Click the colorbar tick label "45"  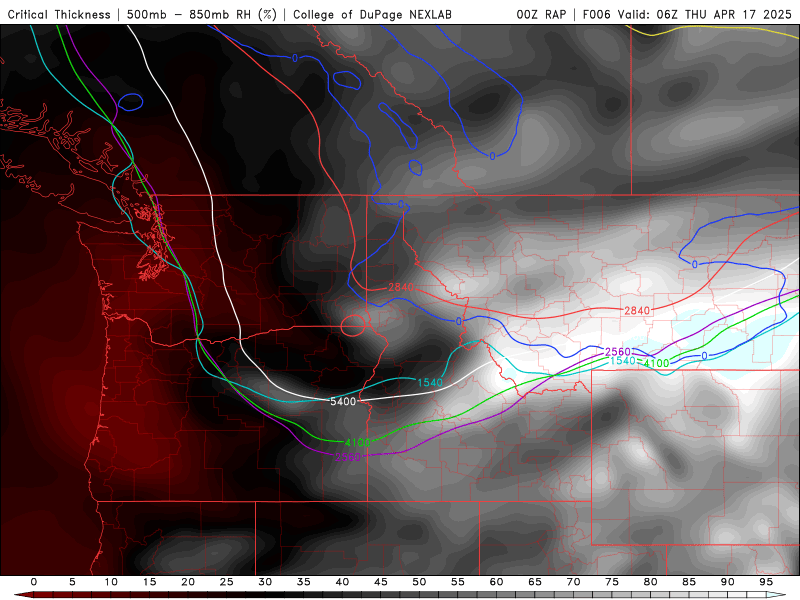click(x=381, y=582)
